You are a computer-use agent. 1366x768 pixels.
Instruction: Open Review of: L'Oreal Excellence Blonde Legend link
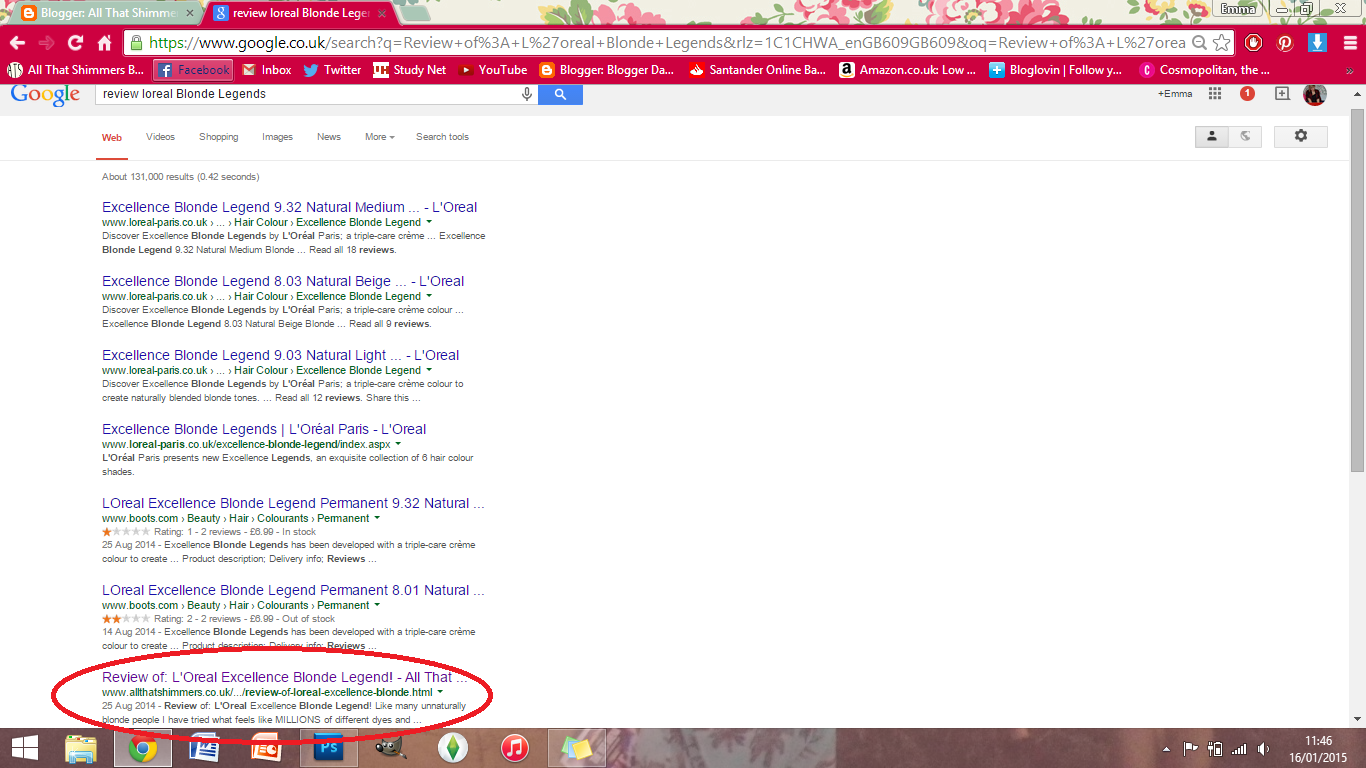(x=285, y=677)
